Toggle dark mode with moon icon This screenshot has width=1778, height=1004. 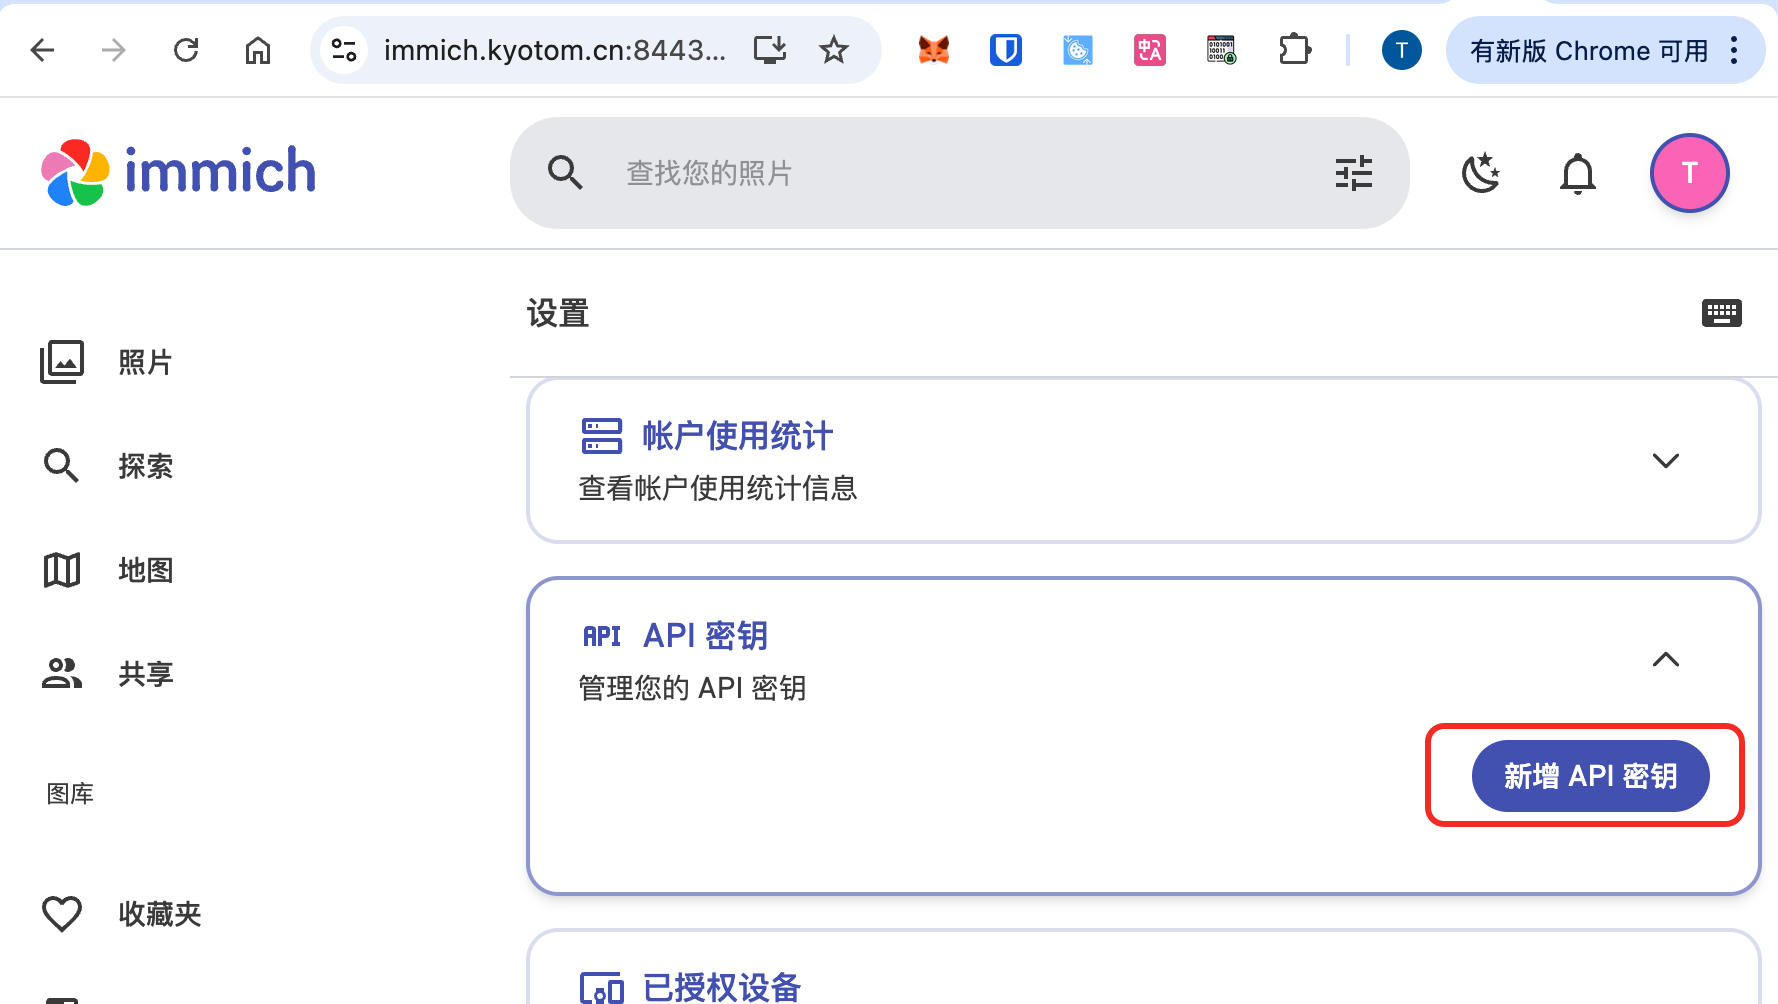pyautogui.click(x=1480, y=173)
